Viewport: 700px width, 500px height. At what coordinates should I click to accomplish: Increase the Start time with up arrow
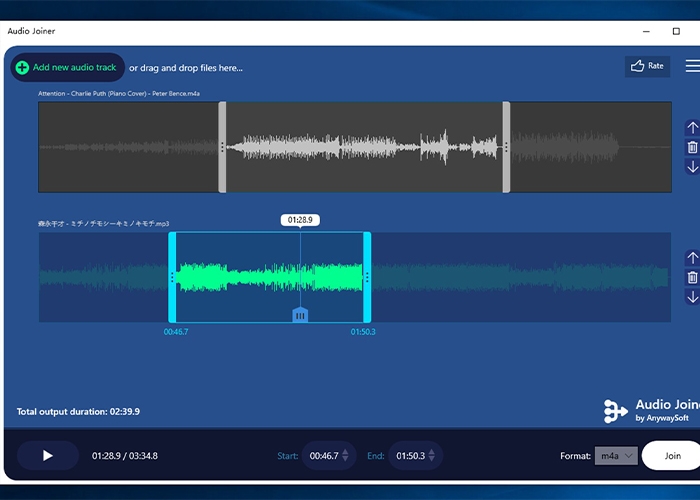(345, 451)
